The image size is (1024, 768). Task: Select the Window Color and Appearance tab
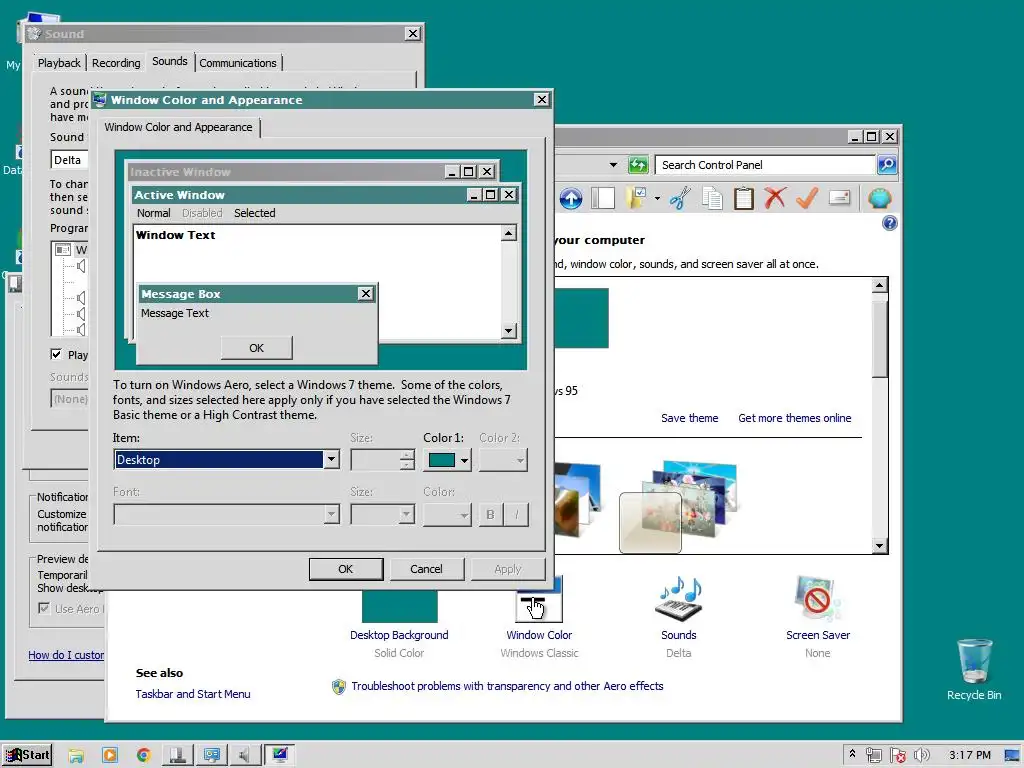178,127
